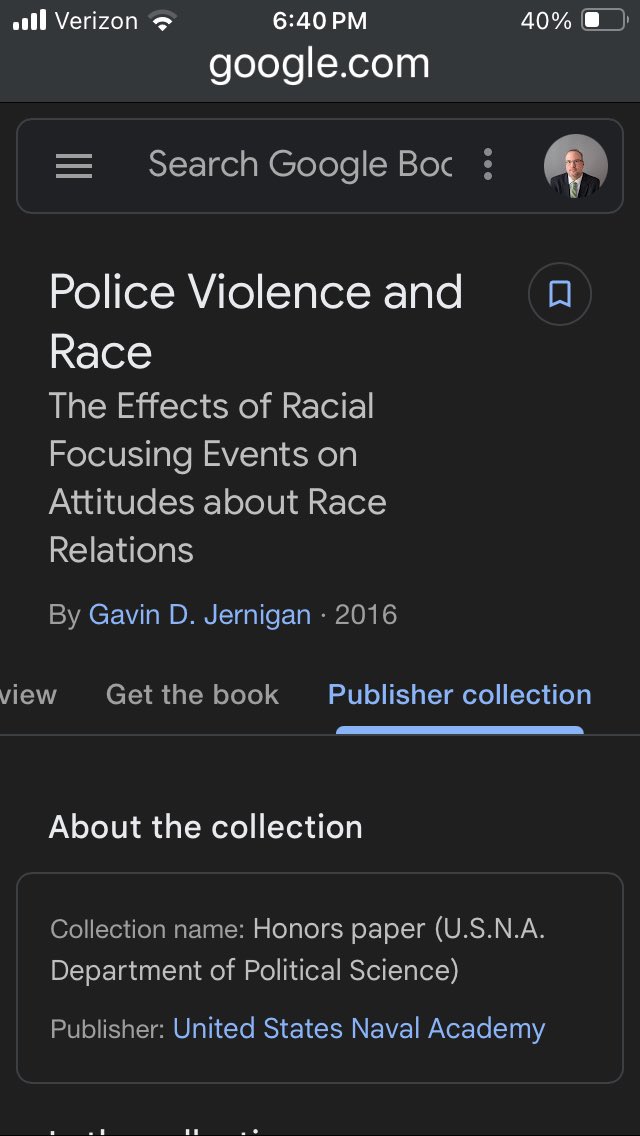Screen dimensions: 640x1136
Task: Tap the Police Violence and Race title
Action: [256, 322]
